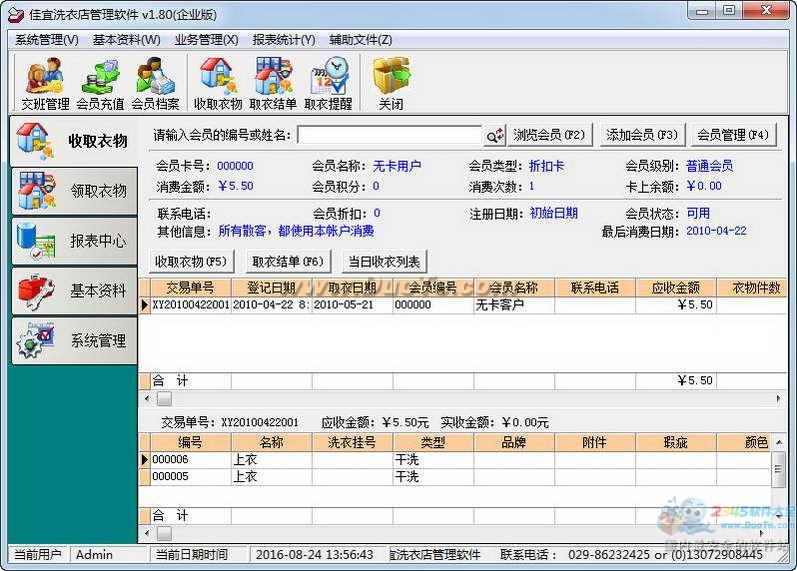
Task: Click 当日收衣列表 button
Action: [384, 262]
